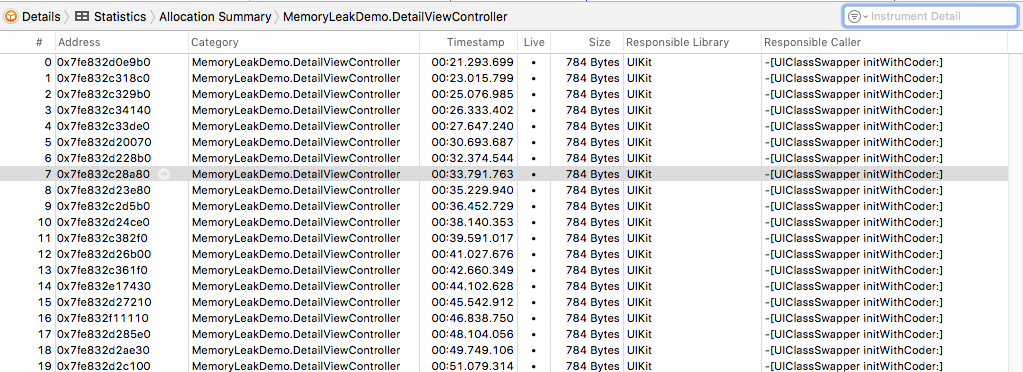The width and height of the screenshot is (1023, 372).
Task: Select the MemoryLeakDemo.DetailViewController breadcrumb
Action: point(395,17)
